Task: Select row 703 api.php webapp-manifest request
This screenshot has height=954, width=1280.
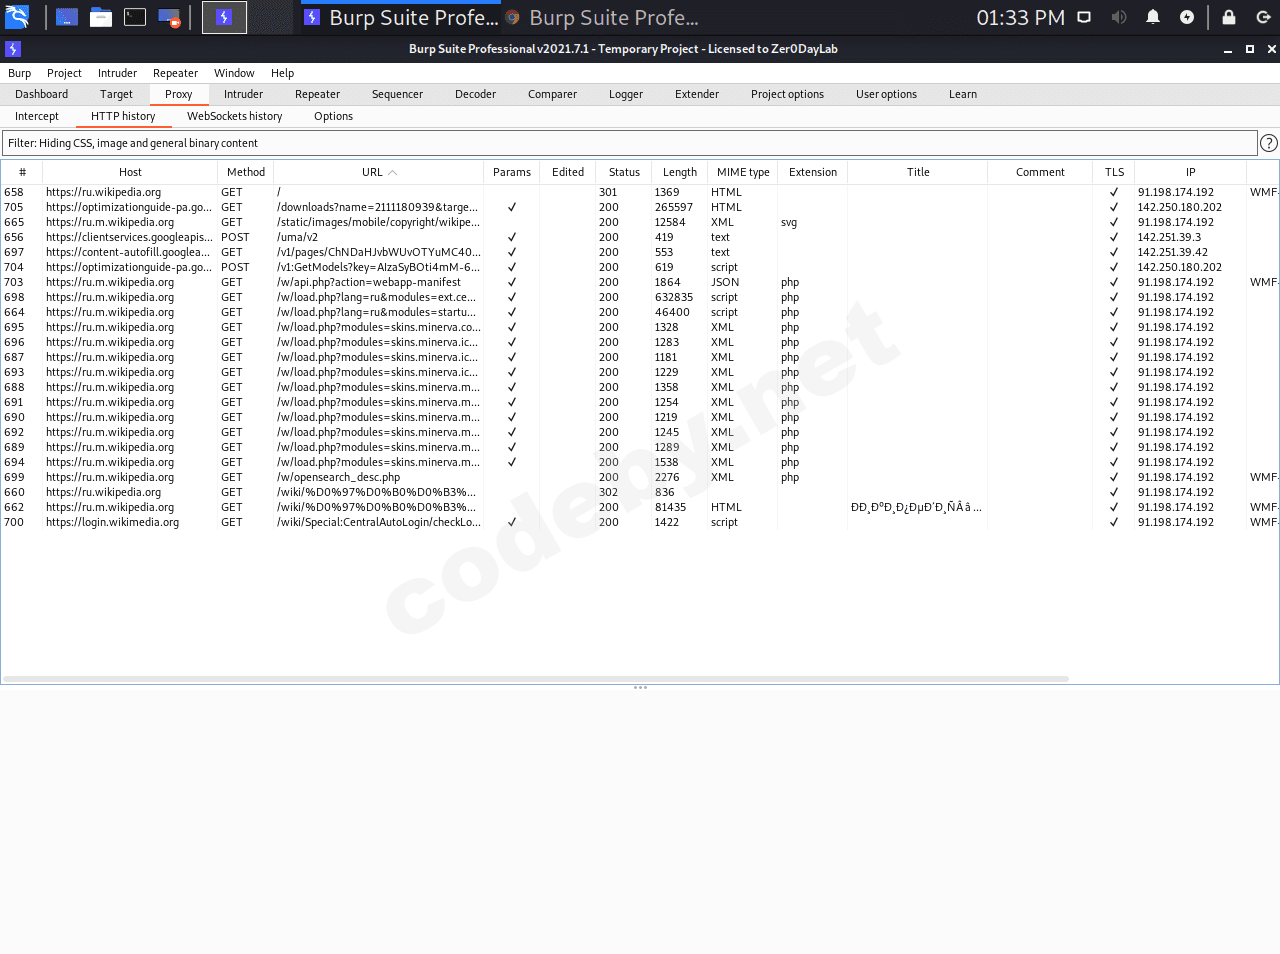Action: tap(640, 282)
